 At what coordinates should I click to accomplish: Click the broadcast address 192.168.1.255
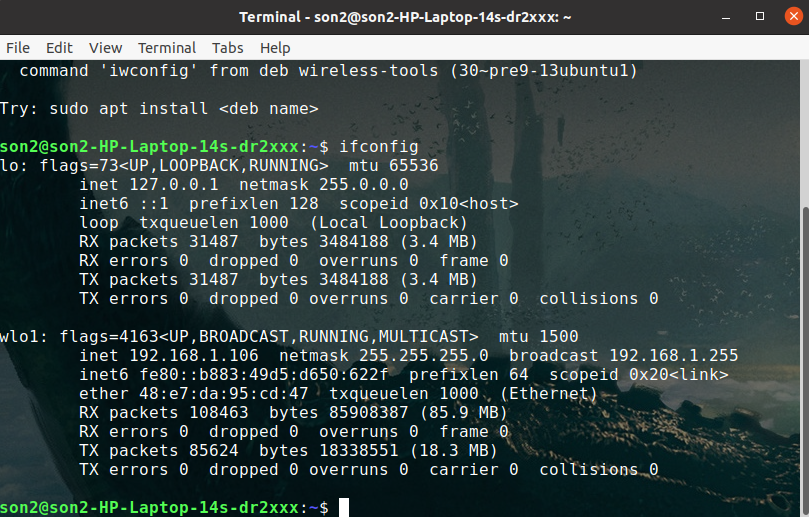click(x=674, y=356)
